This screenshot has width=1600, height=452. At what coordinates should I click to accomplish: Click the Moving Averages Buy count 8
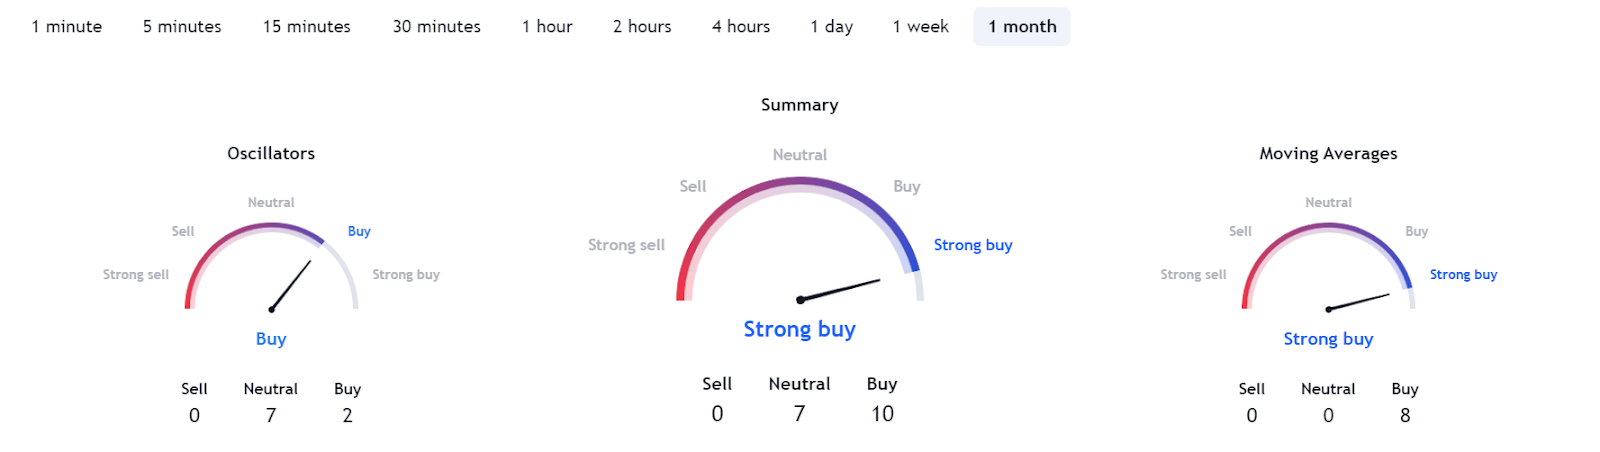(1405, 416)
